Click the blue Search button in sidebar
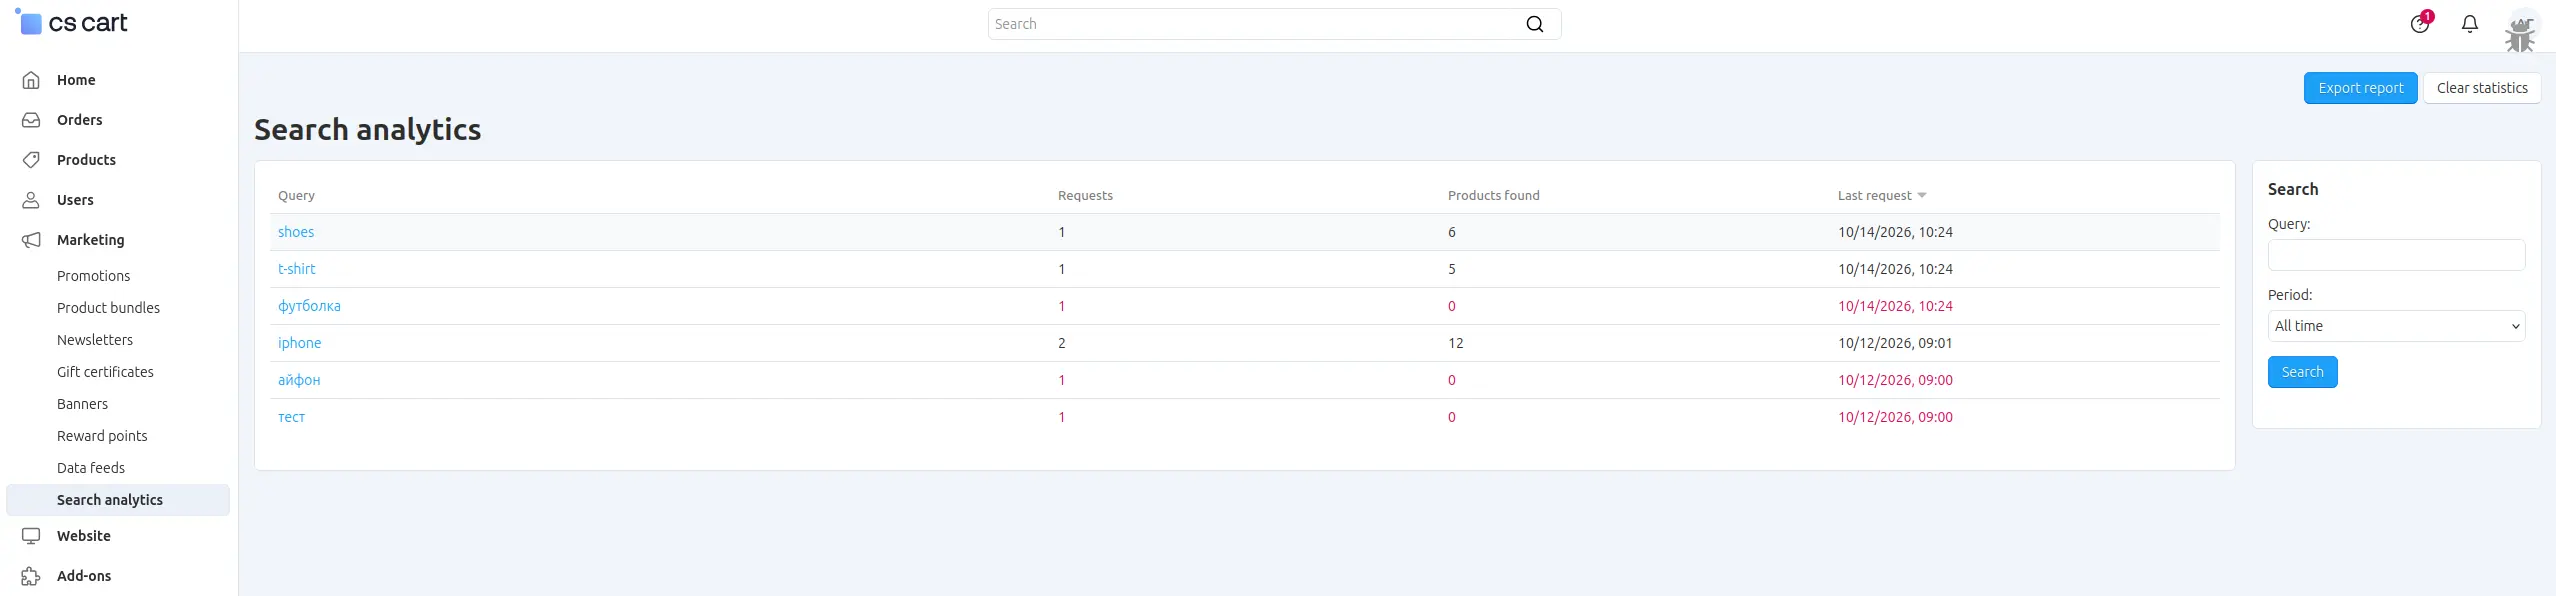The width and height of the screenshot is (2556, 596). 2302,372
